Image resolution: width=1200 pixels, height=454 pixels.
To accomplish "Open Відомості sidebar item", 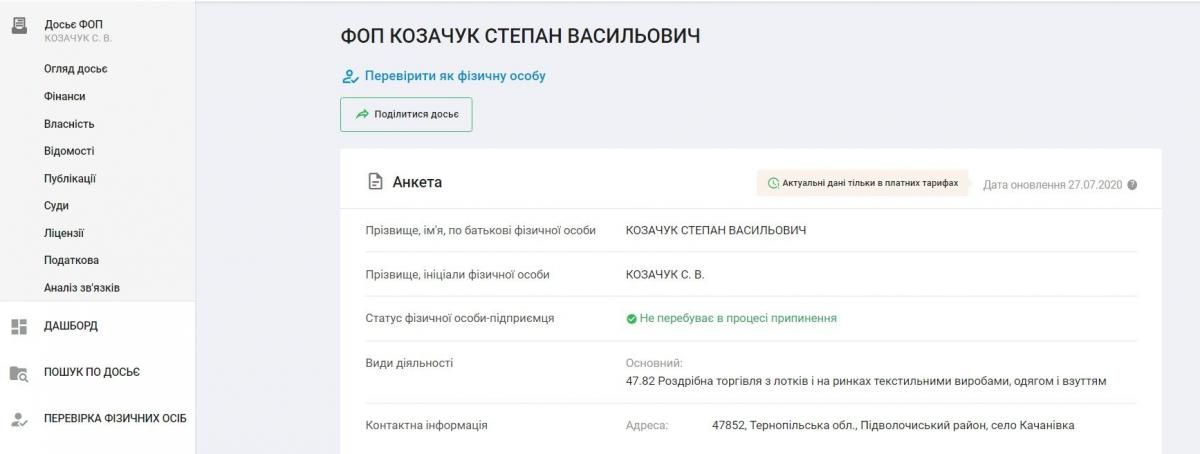I will (x=69, y=151).
